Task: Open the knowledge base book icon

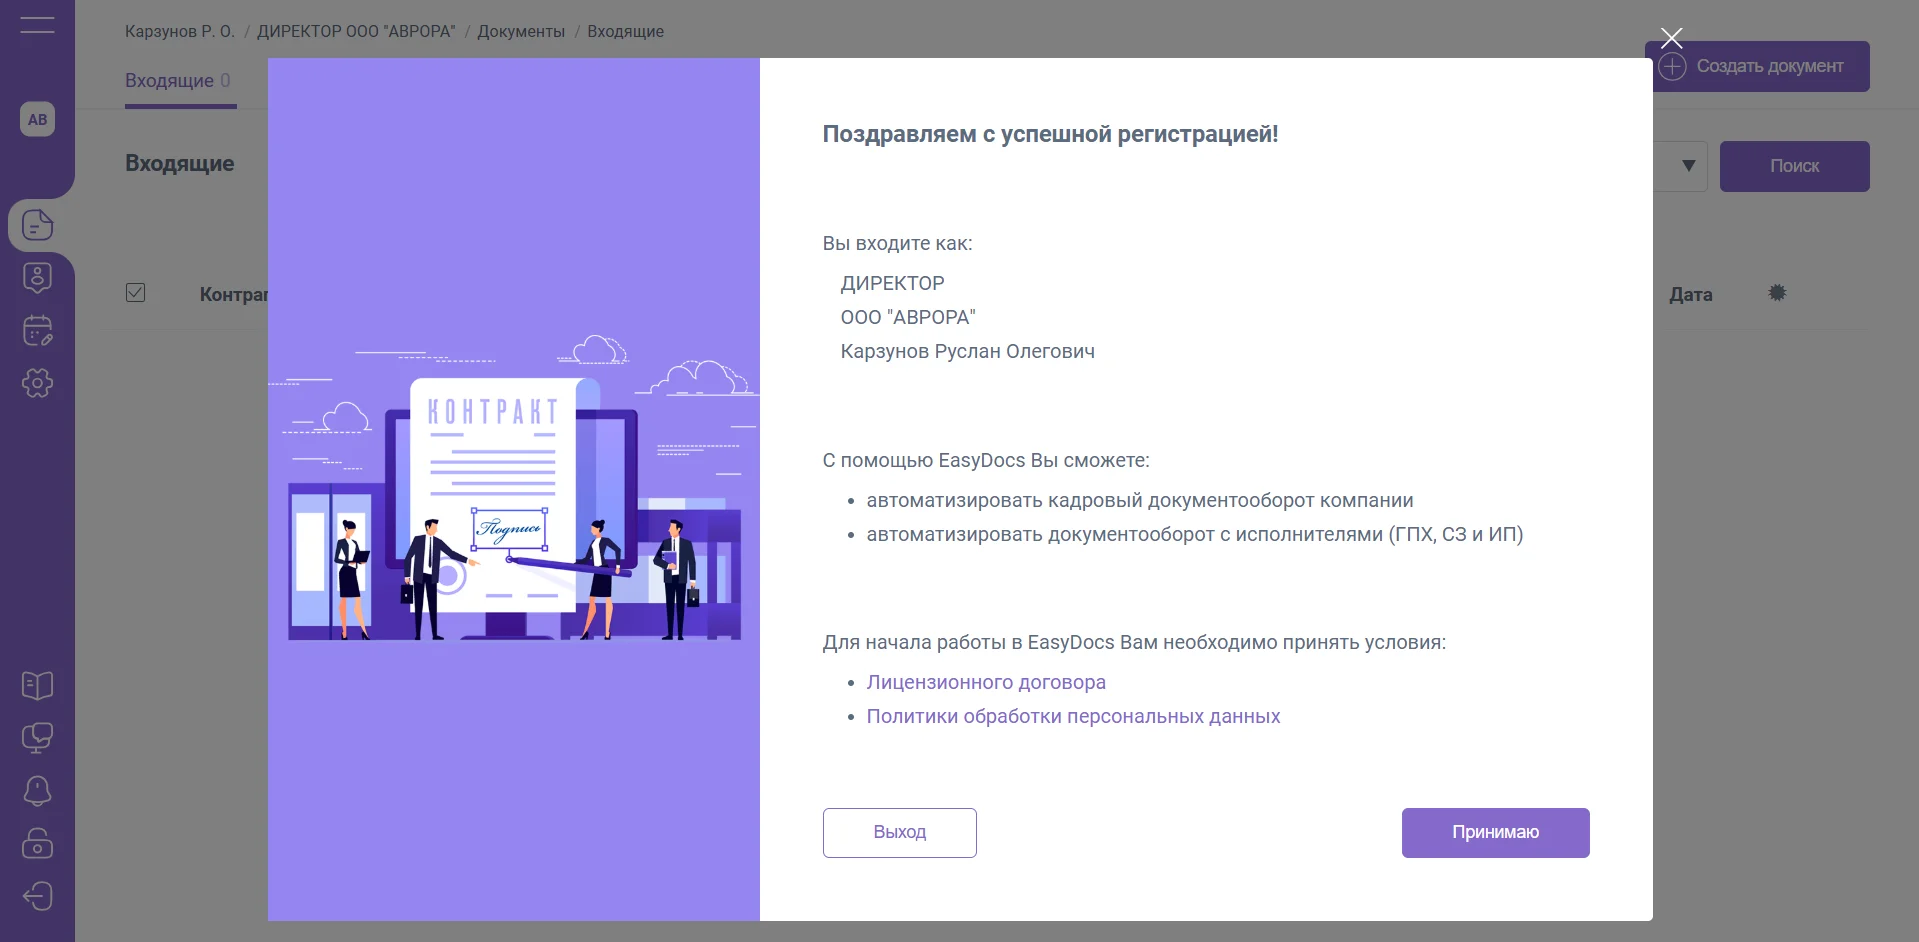Action: tap(37, 686)
